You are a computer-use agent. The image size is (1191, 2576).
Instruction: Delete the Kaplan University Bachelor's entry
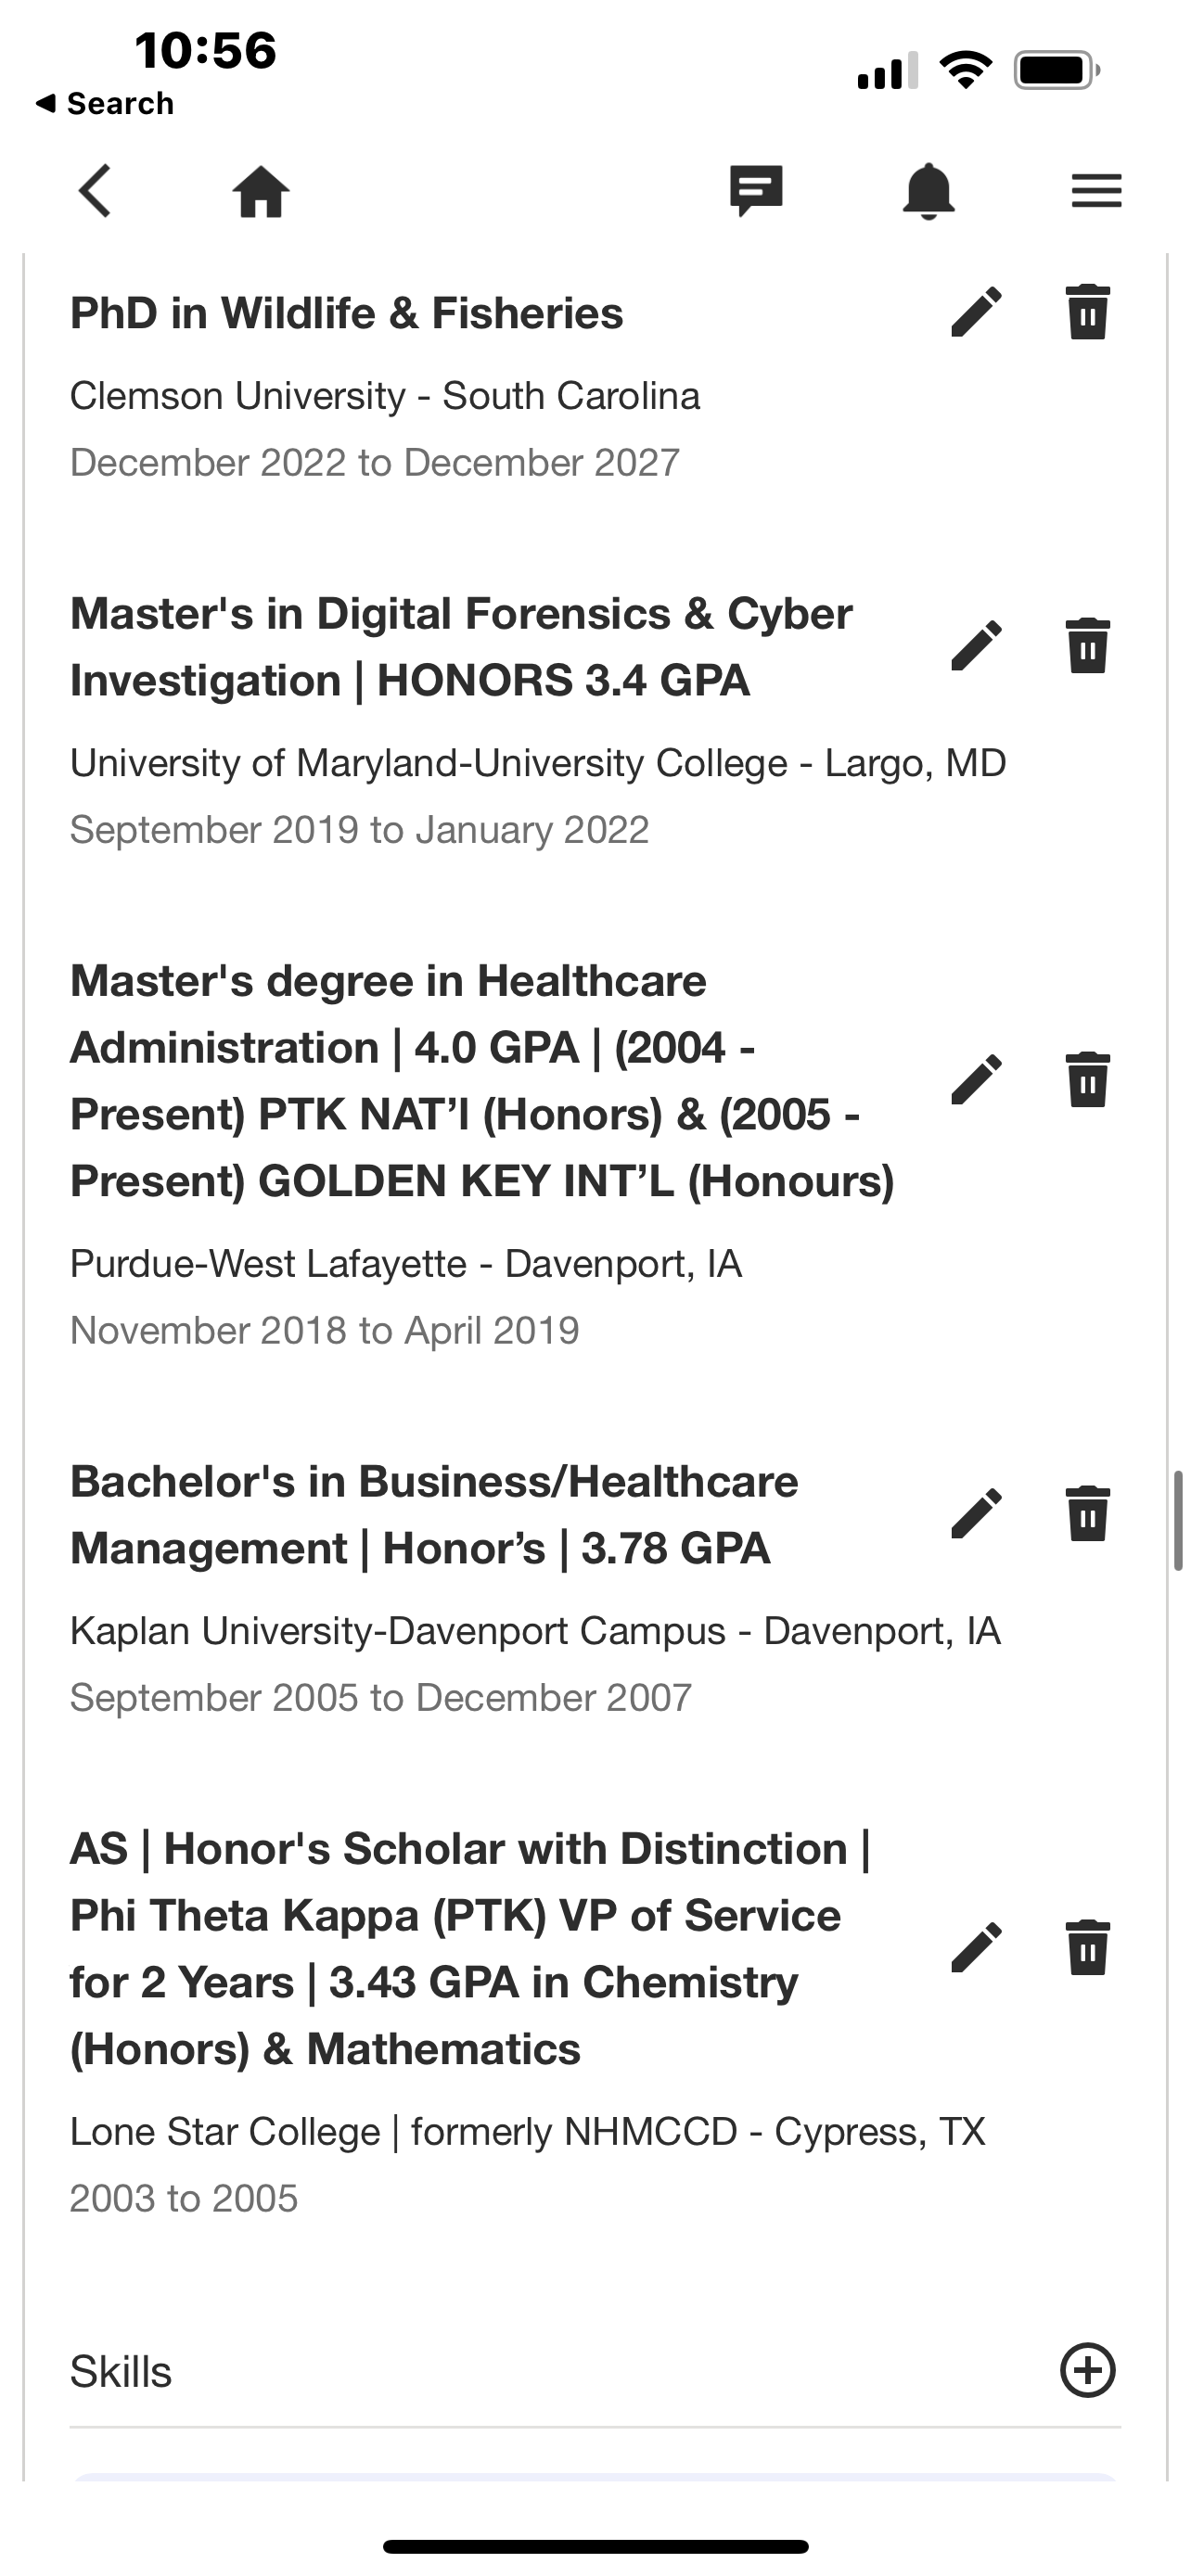pyautogui.click(x=1087, y=1513)
